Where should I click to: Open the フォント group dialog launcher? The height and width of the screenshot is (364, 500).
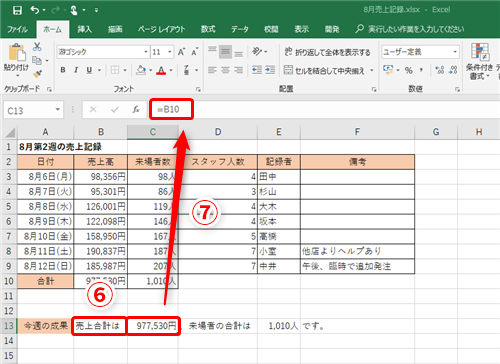pos(198,89)
